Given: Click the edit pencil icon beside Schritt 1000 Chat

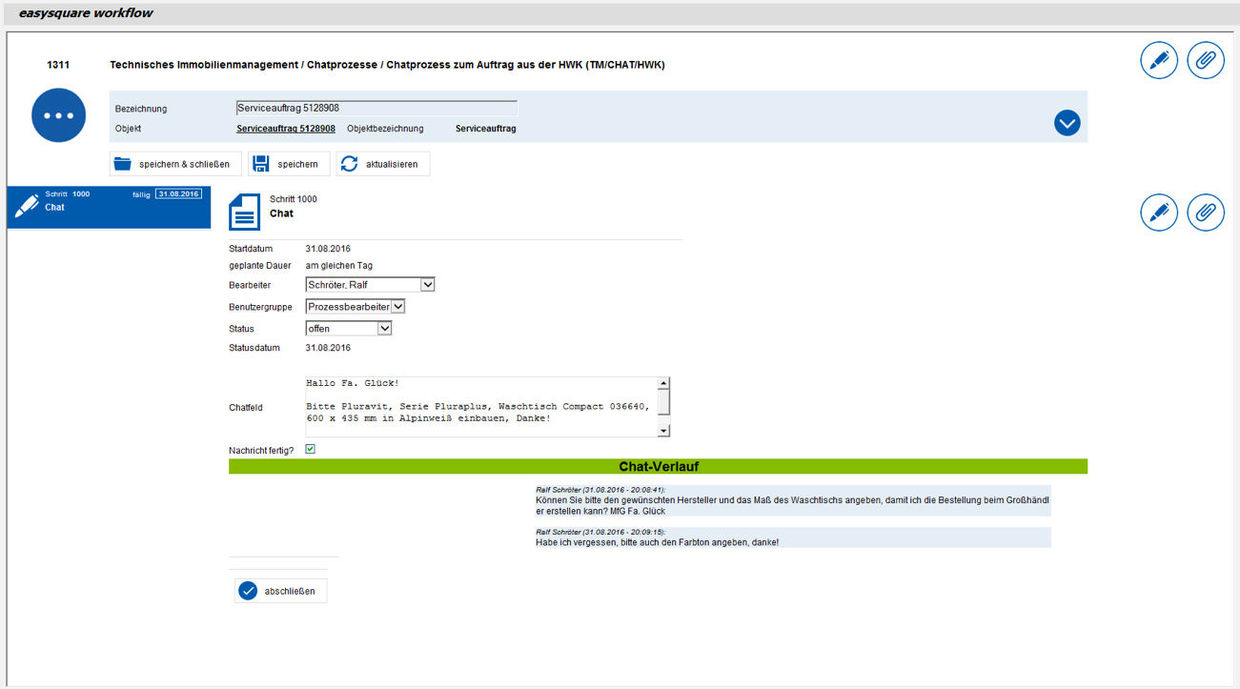Looking at the screenshot, I should (1159, 212).
